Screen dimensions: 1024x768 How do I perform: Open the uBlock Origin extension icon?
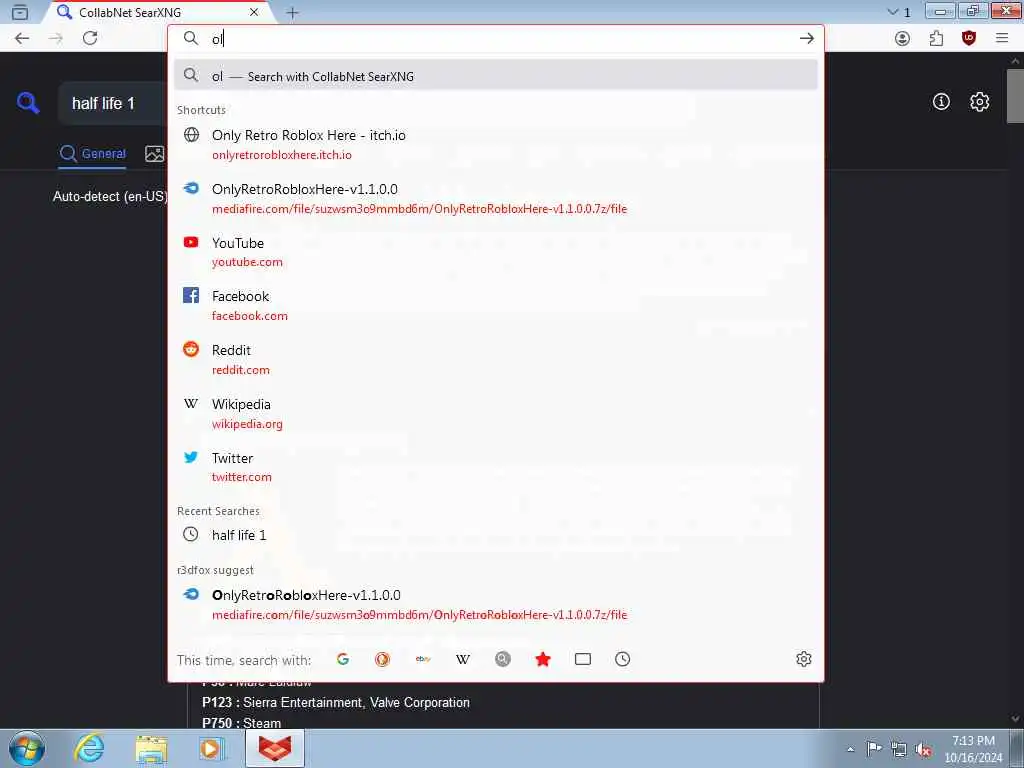pos(969,39)
